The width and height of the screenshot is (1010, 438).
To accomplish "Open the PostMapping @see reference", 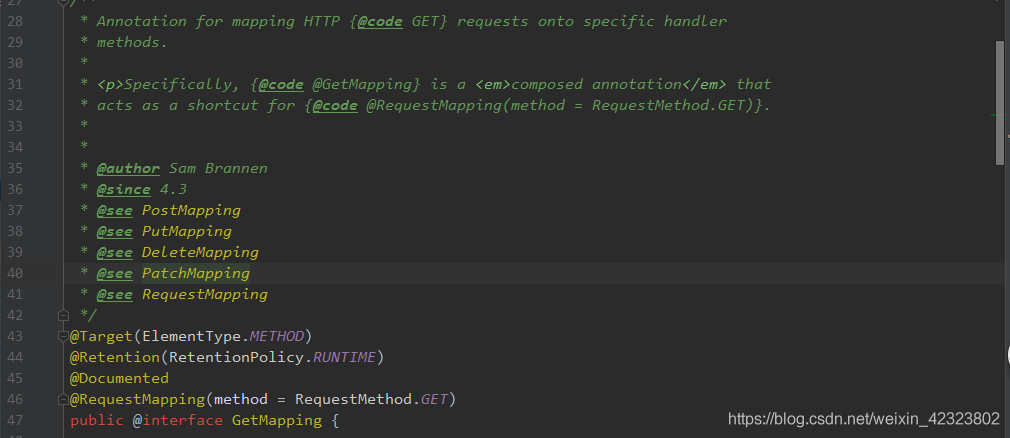I will pyautogui.click(x=191, y=211).
